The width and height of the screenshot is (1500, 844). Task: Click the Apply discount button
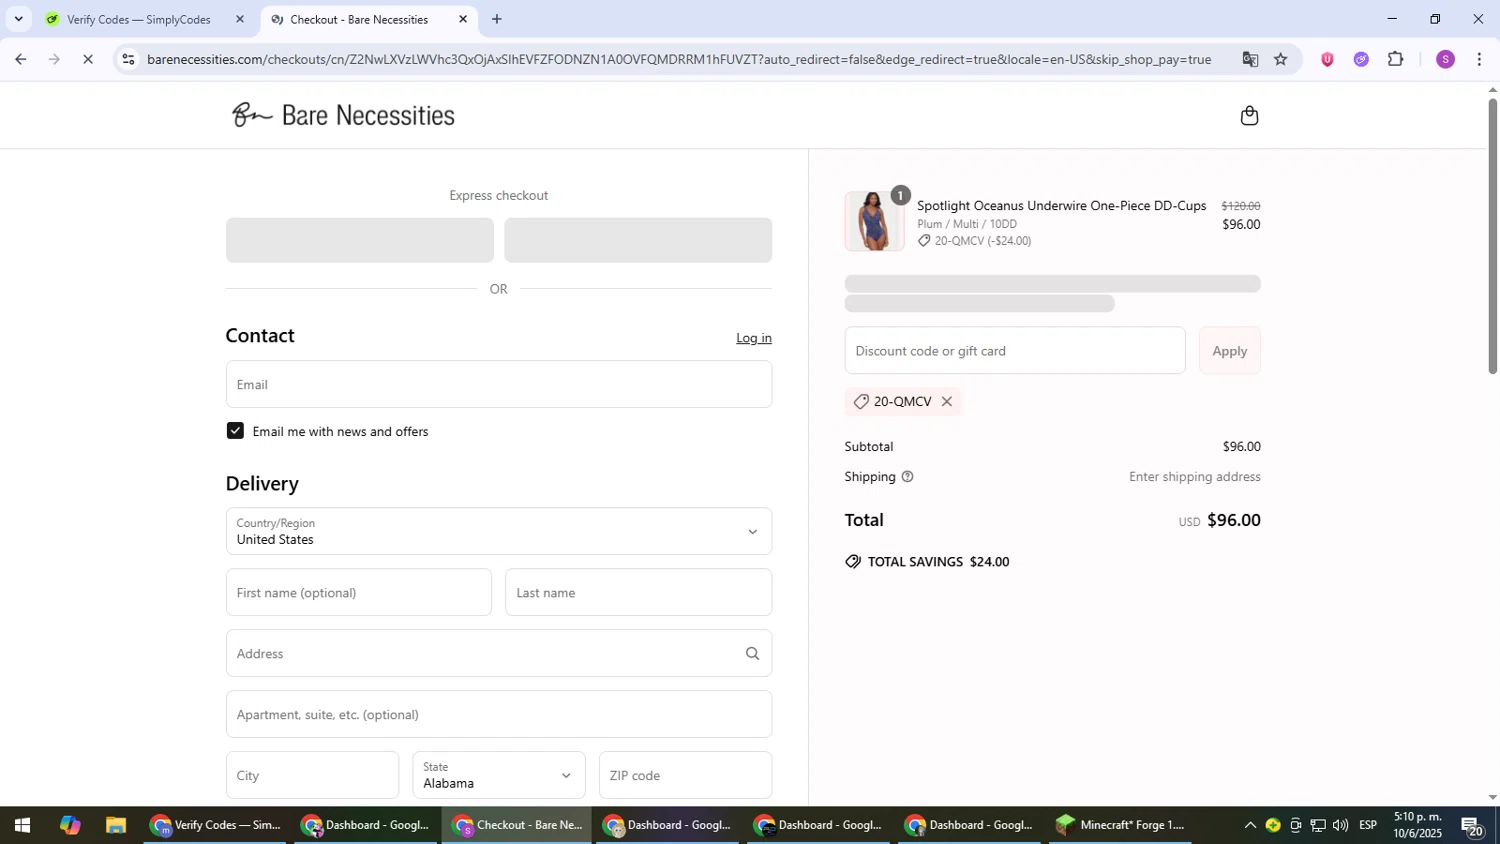click(x=1229, y=351)
